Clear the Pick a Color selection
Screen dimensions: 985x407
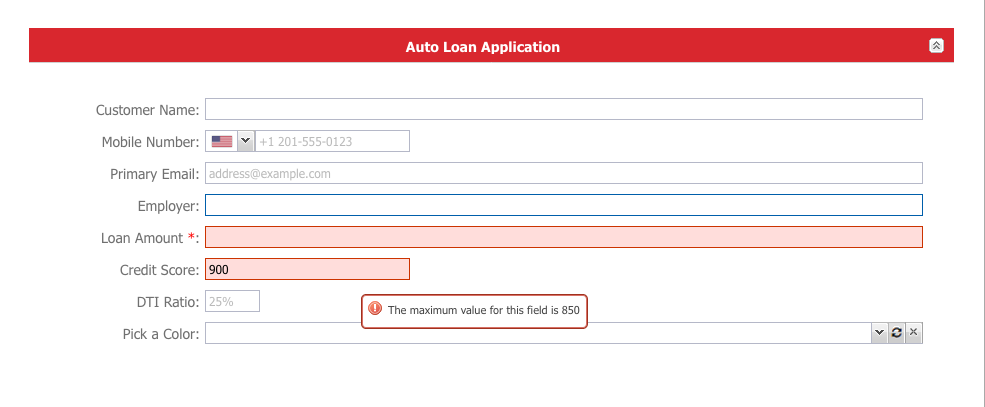point(914,333)
